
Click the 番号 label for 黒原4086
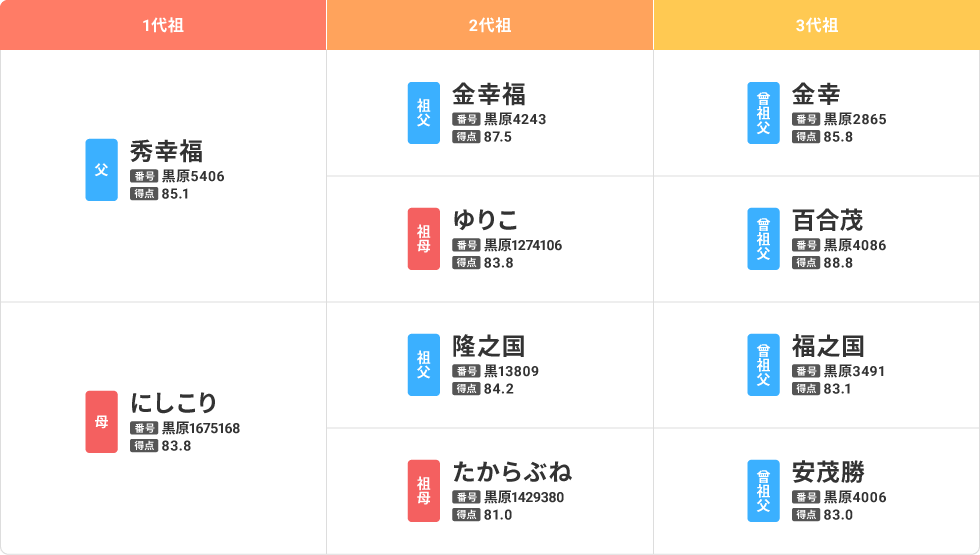(x=806, y=245)
